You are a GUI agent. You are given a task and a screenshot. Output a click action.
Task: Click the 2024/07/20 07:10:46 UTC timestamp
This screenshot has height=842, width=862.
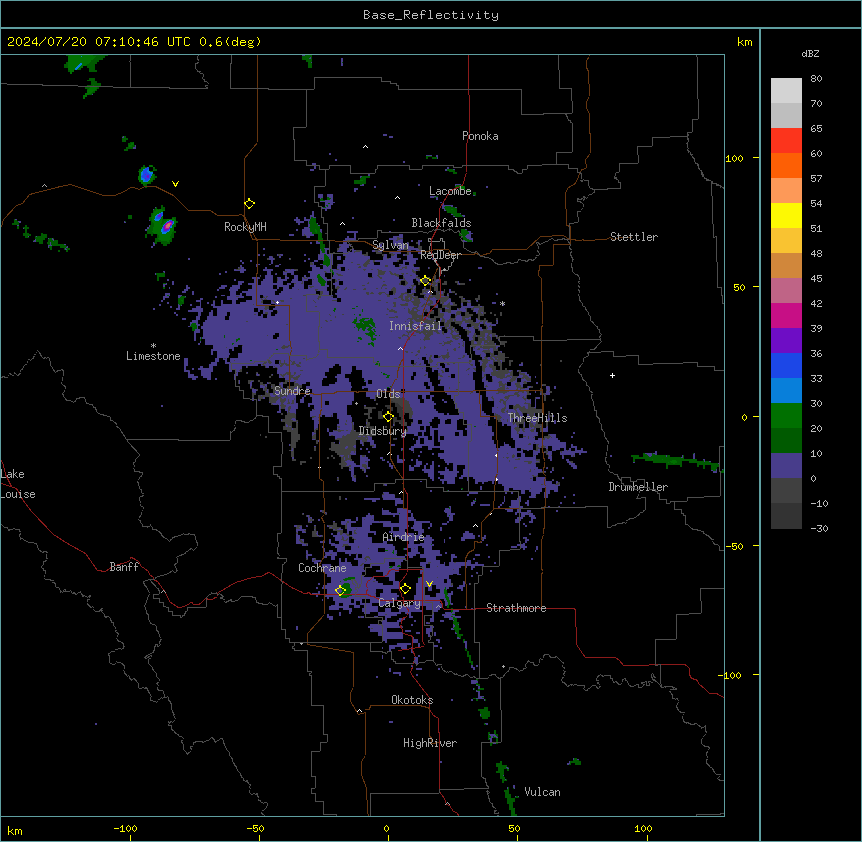click(99, 42)
